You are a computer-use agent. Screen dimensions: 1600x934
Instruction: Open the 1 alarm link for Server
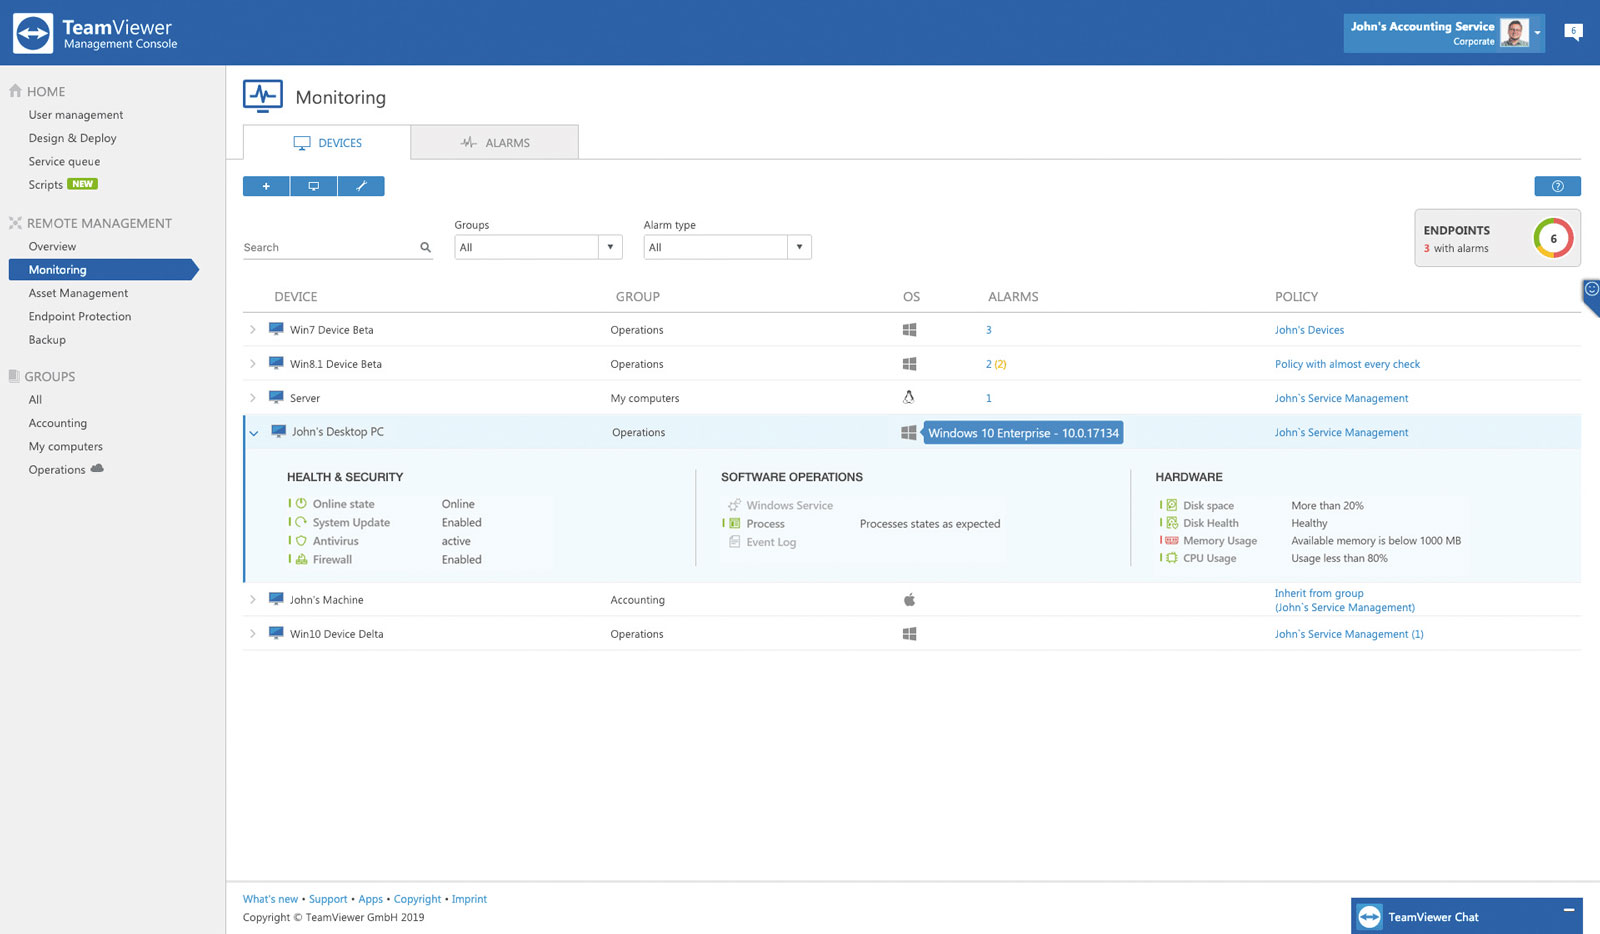coord(989,398)
